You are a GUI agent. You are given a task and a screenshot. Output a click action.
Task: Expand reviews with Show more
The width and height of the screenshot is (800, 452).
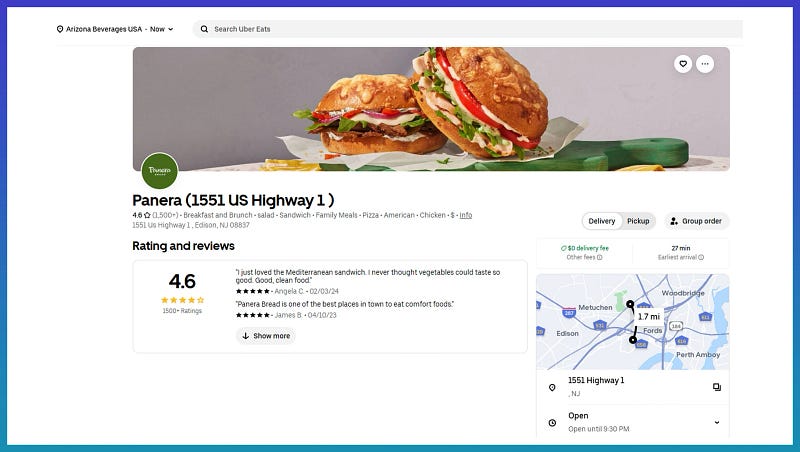point(266,336)
